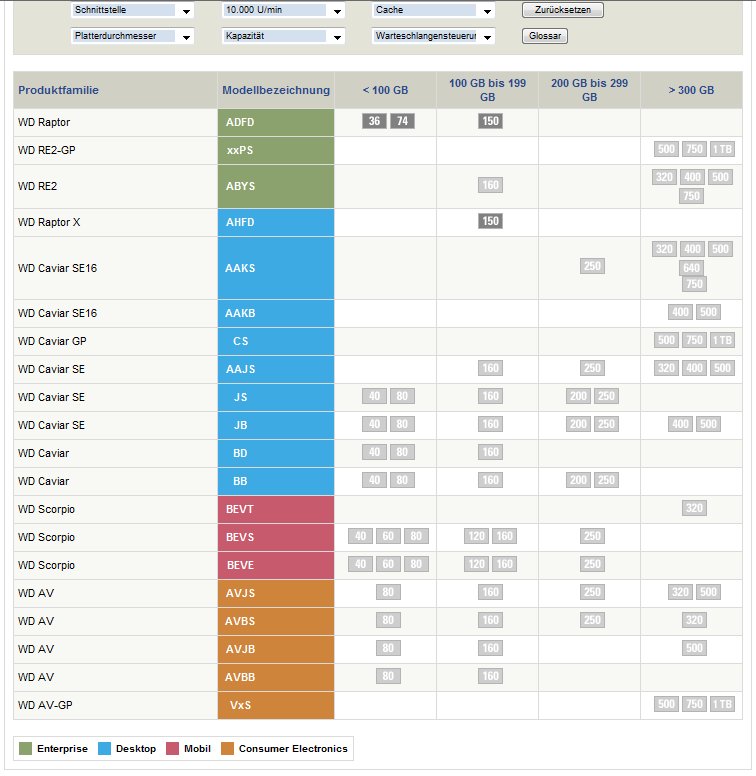Select the AAKS model cell

coord(276,268)
